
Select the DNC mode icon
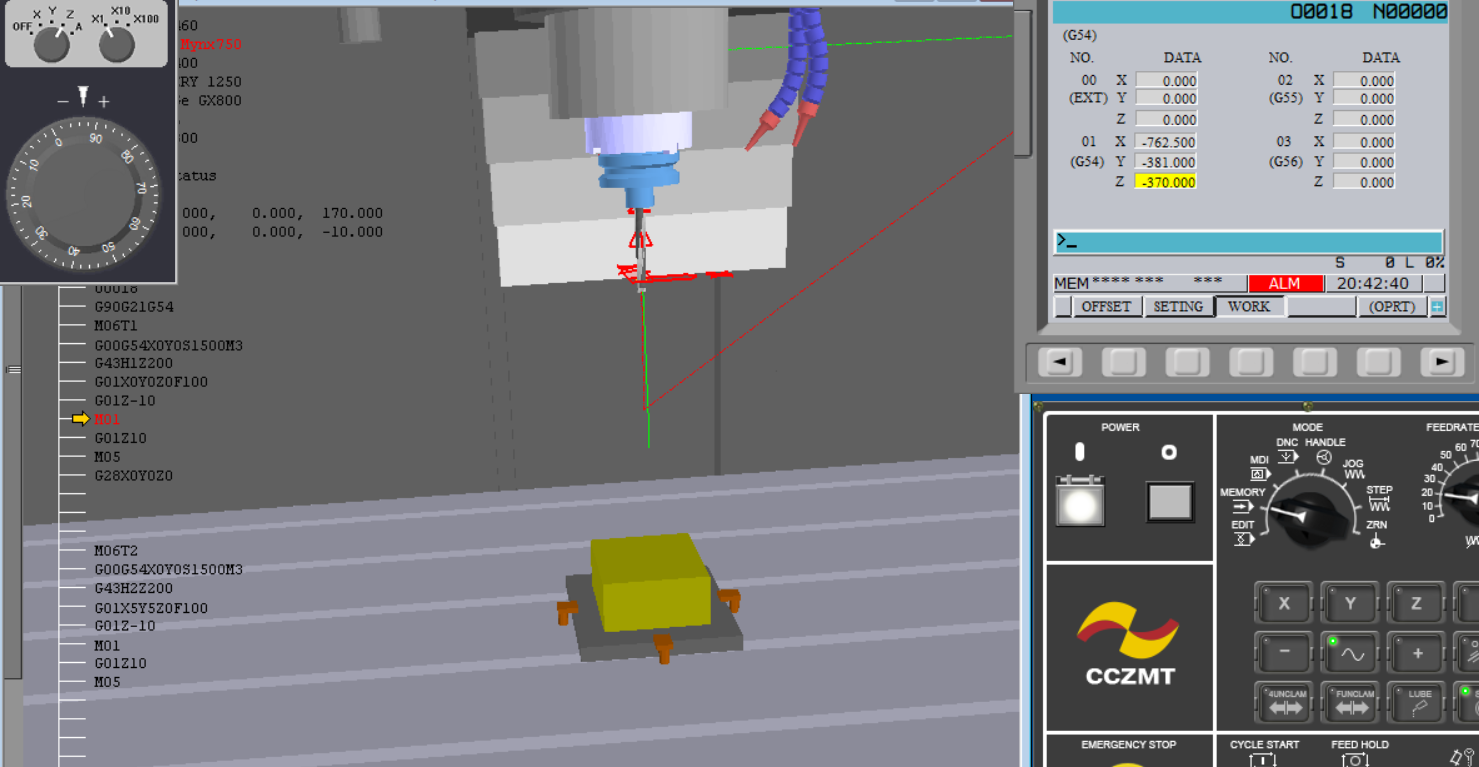pos(1288,457)
